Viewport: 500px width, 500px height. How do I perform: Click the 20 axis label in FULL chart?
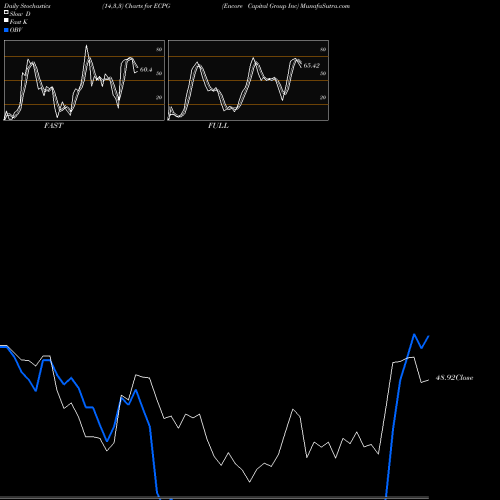click(323, 97)
